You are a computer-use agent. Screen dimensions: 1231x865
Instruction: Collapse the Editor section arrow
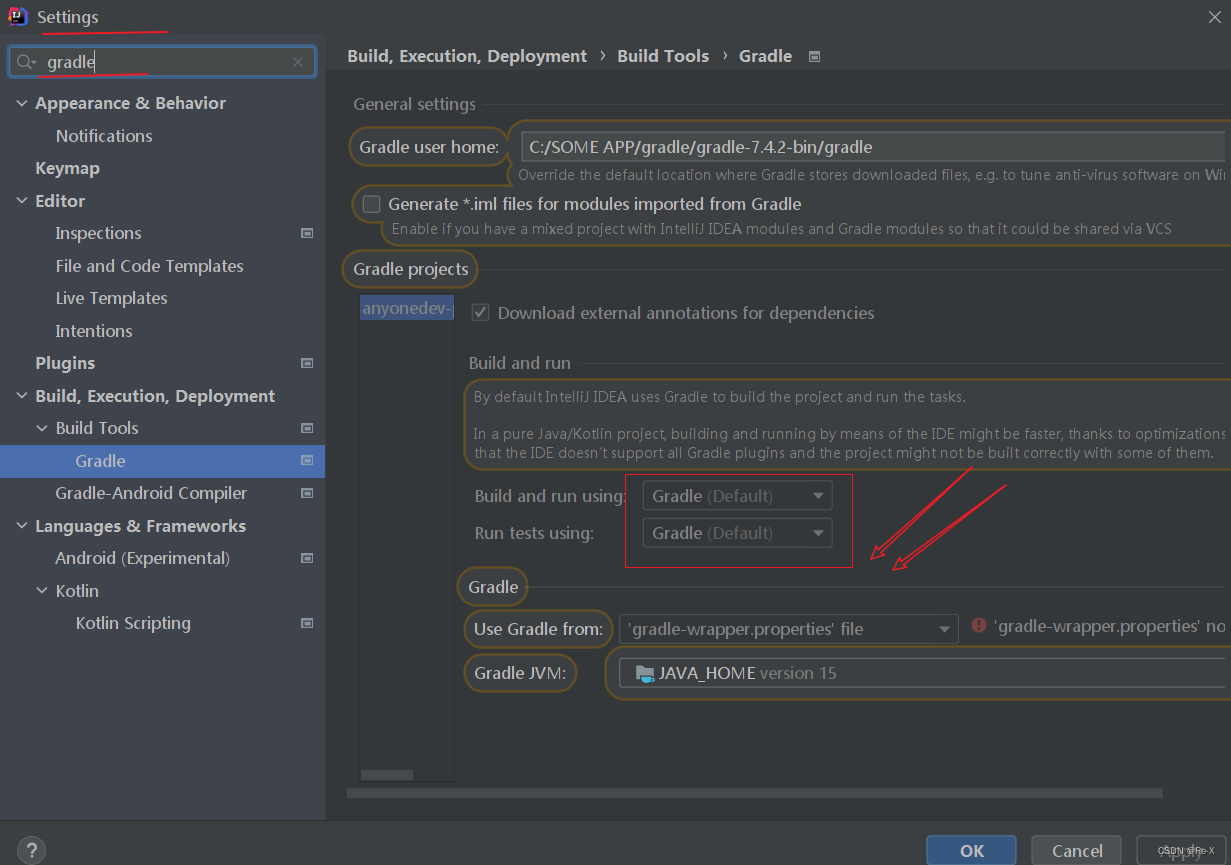pos(22,201)
